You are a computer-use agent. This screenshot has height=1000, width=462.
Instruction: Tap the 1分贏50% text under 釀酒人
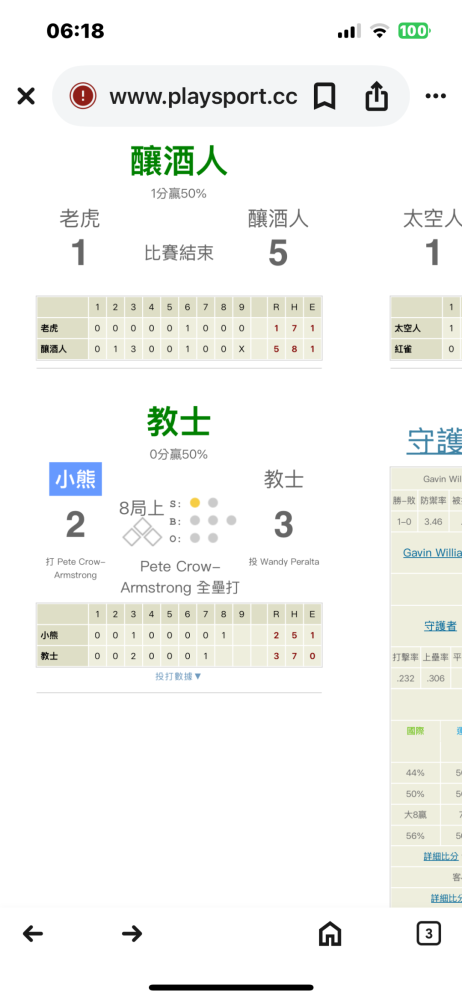coord(179,194)
